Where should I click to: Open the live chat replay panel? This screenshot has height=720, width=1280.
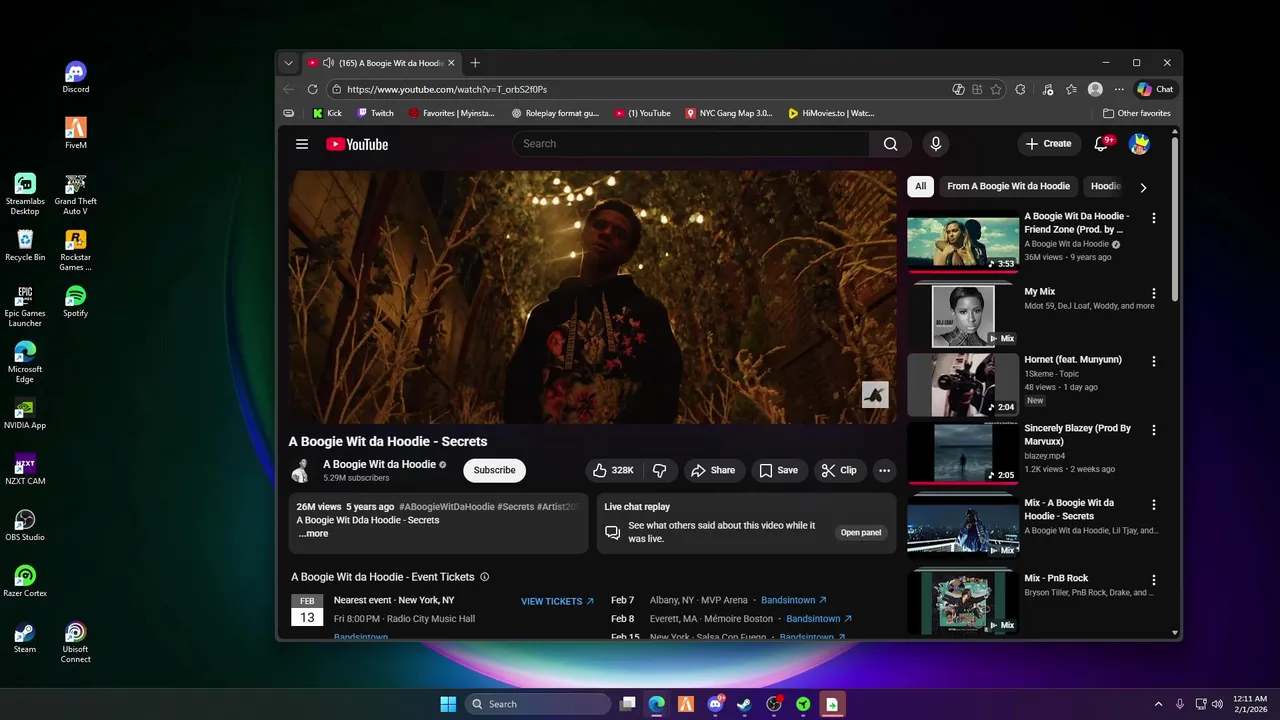click(x=861, y=532)
